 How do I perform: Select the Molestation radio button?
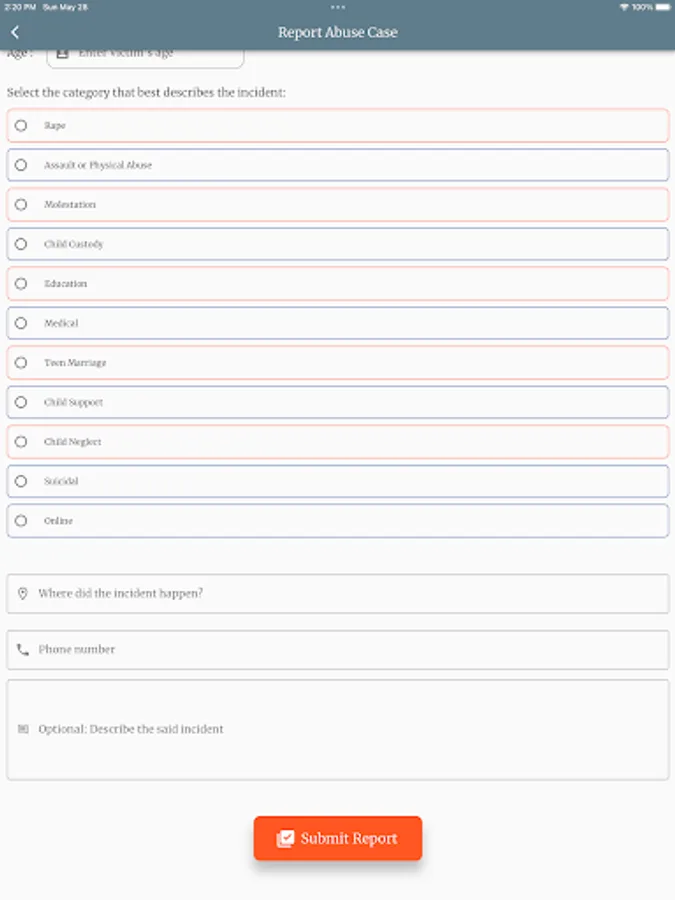(21, 205)
